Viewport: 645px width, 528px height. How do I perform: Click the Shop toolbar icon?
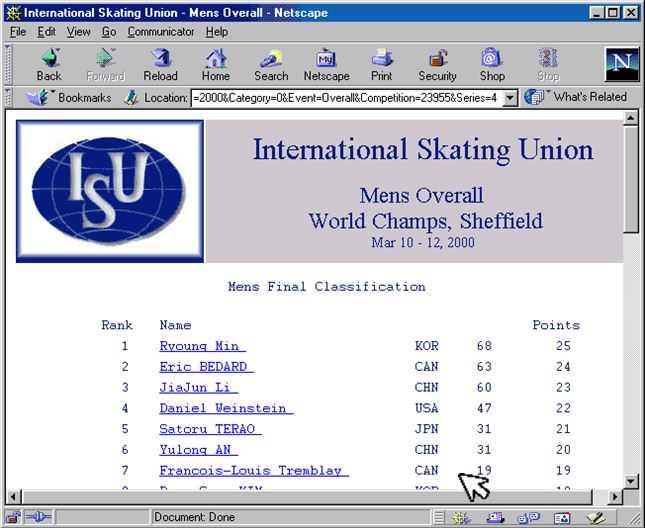(492, 63)
